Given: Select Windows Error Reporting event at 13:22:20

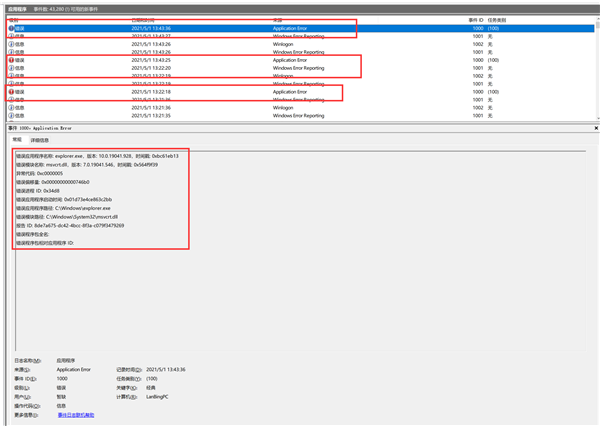Looking at the screenshot, I should click(300, 68).
